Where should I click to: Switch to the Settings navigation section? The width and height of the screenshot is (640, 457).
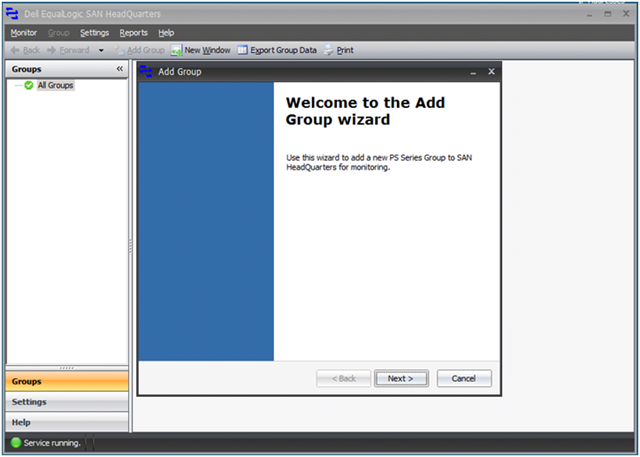(67, 402)
